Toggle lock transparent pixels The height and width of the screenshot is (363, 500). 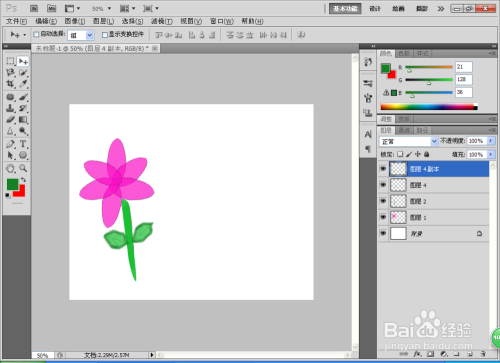[400, 154]
